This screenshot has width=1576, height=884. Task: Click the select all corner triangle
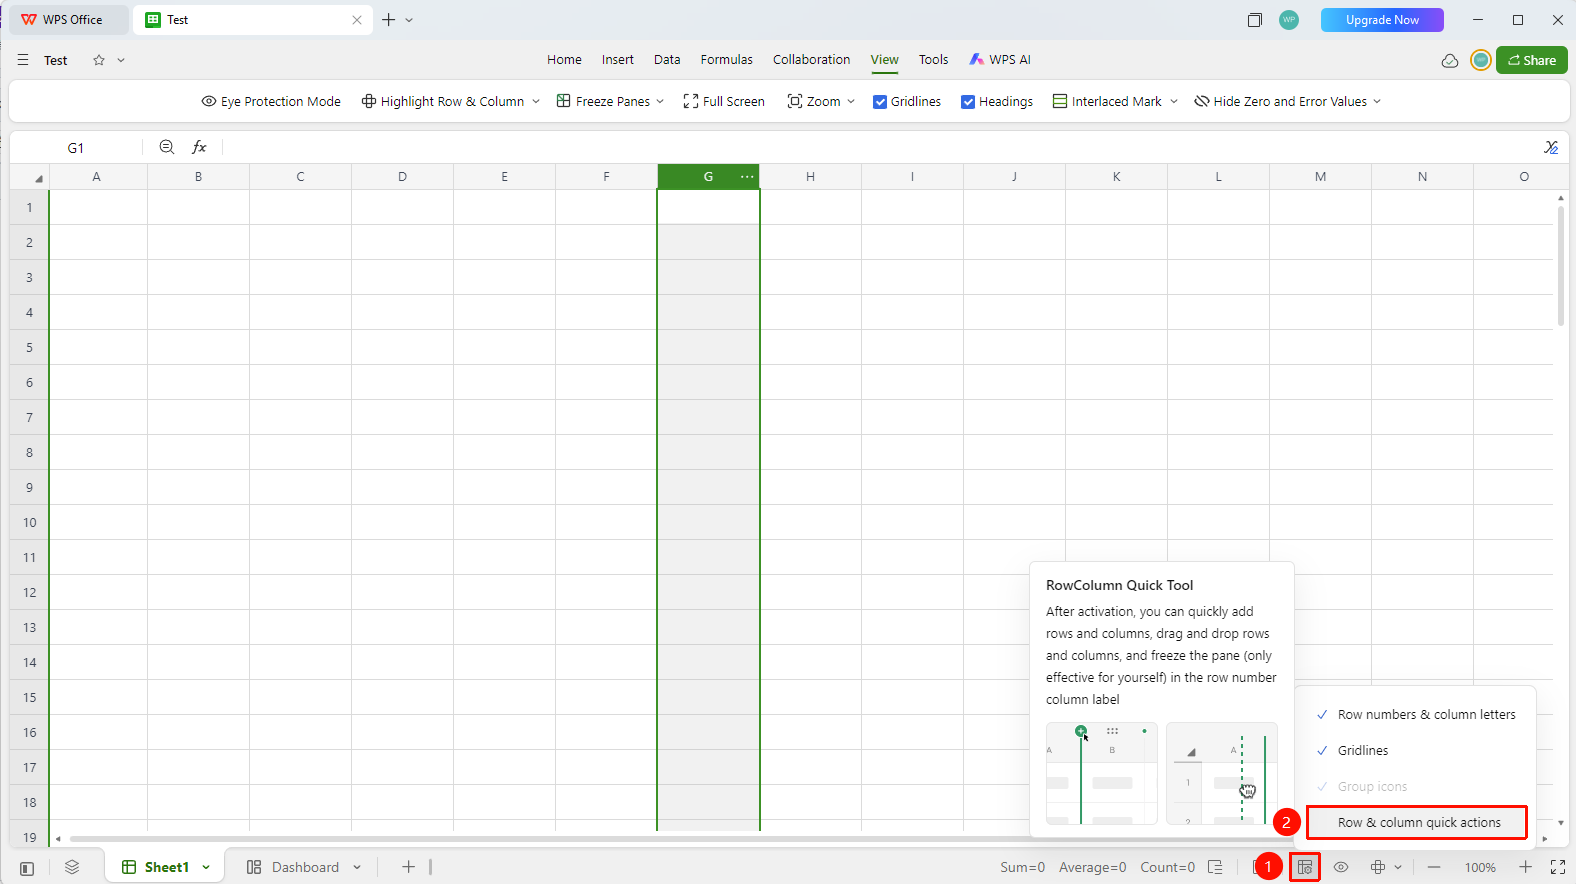[x=38, y=178]
